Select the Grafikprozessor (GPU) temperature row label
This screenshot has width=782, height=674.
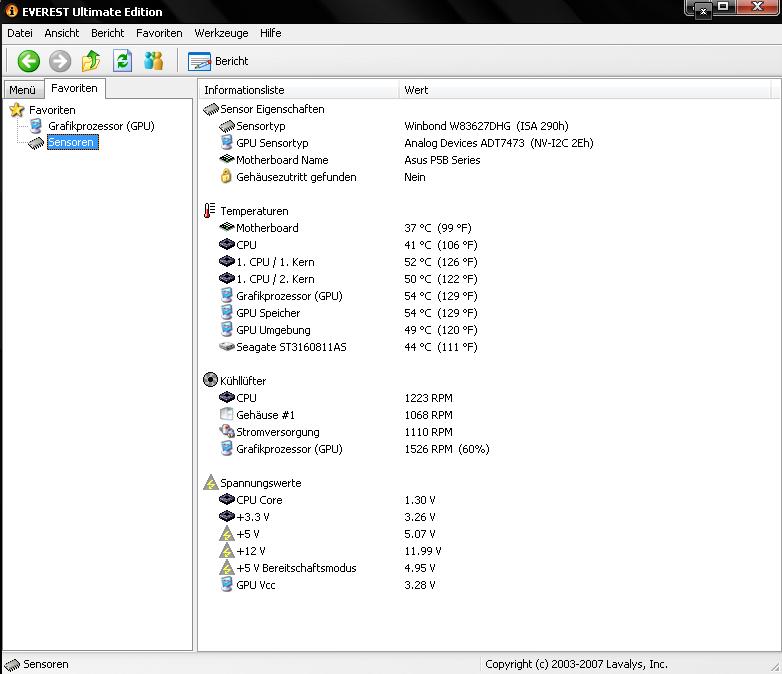tap(289, 296)
